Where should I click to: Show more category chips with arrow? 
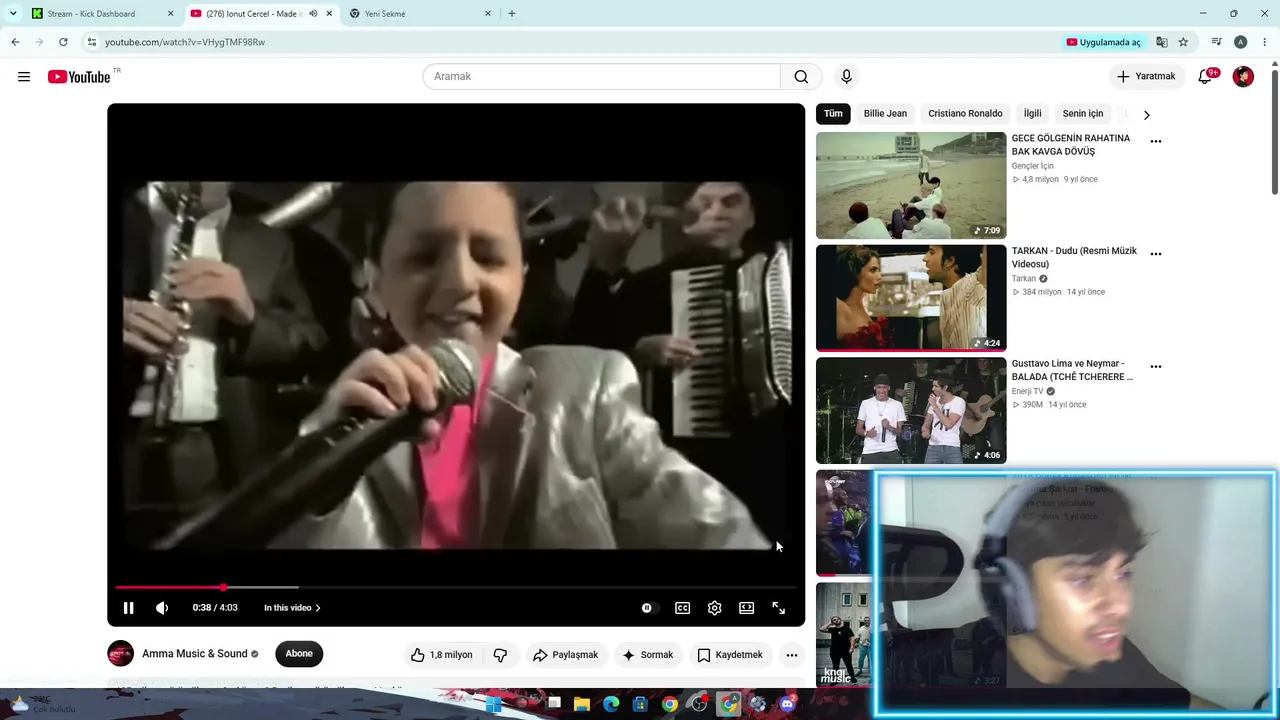point(1146,114)
